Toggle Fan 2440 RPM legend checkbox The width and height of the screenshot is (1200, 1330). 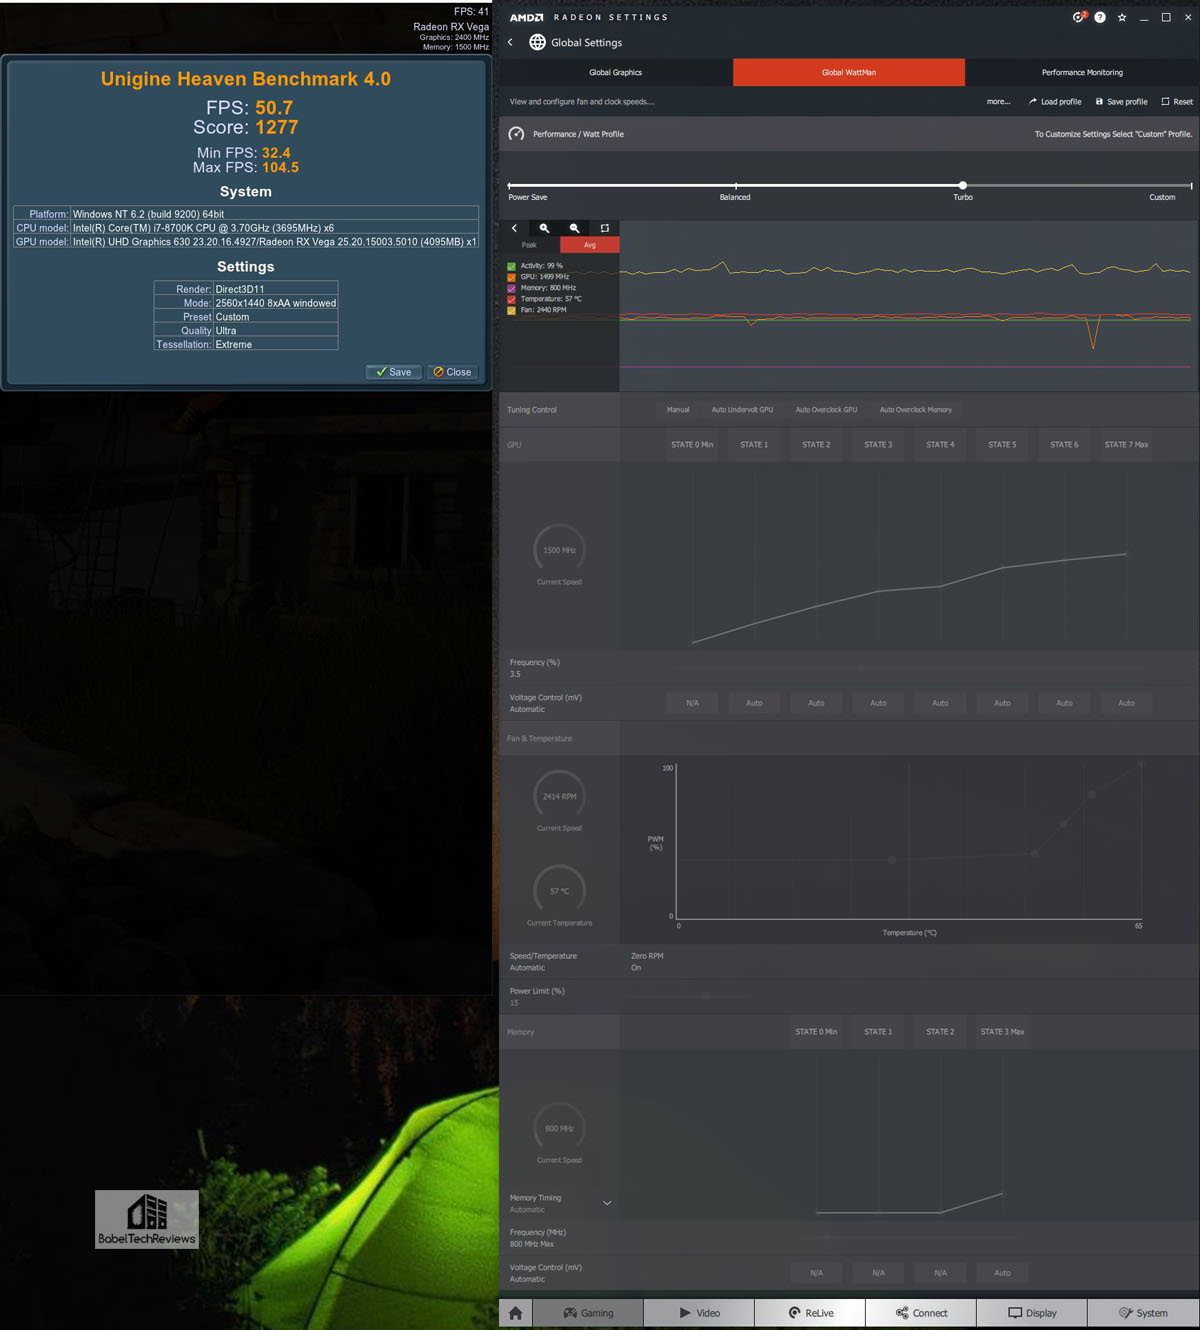click(x=511, y=310)
